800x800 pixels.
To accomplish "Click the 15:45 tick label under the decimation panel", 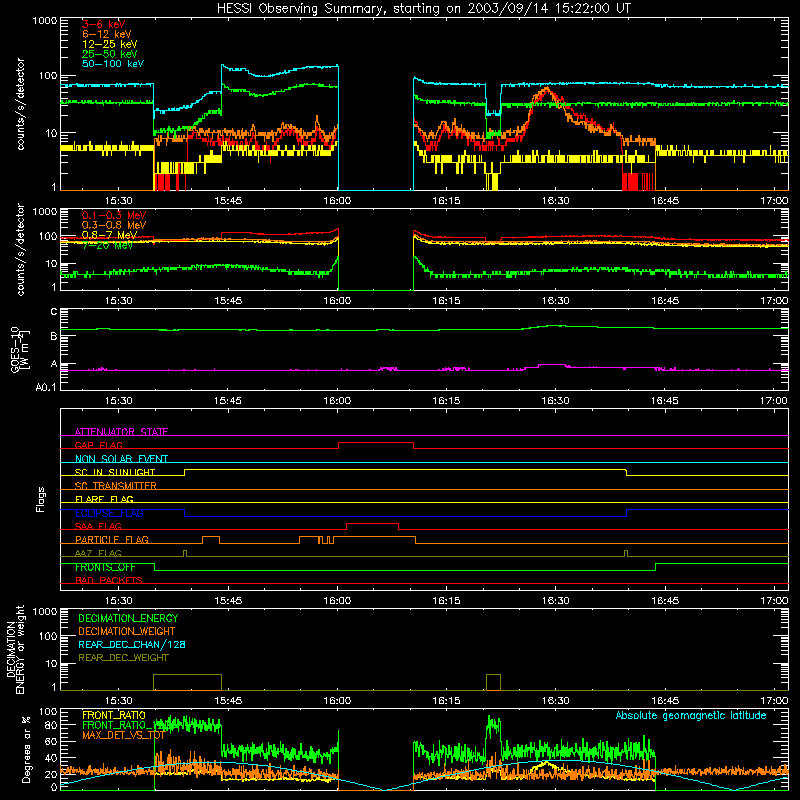I will (228, 701).
